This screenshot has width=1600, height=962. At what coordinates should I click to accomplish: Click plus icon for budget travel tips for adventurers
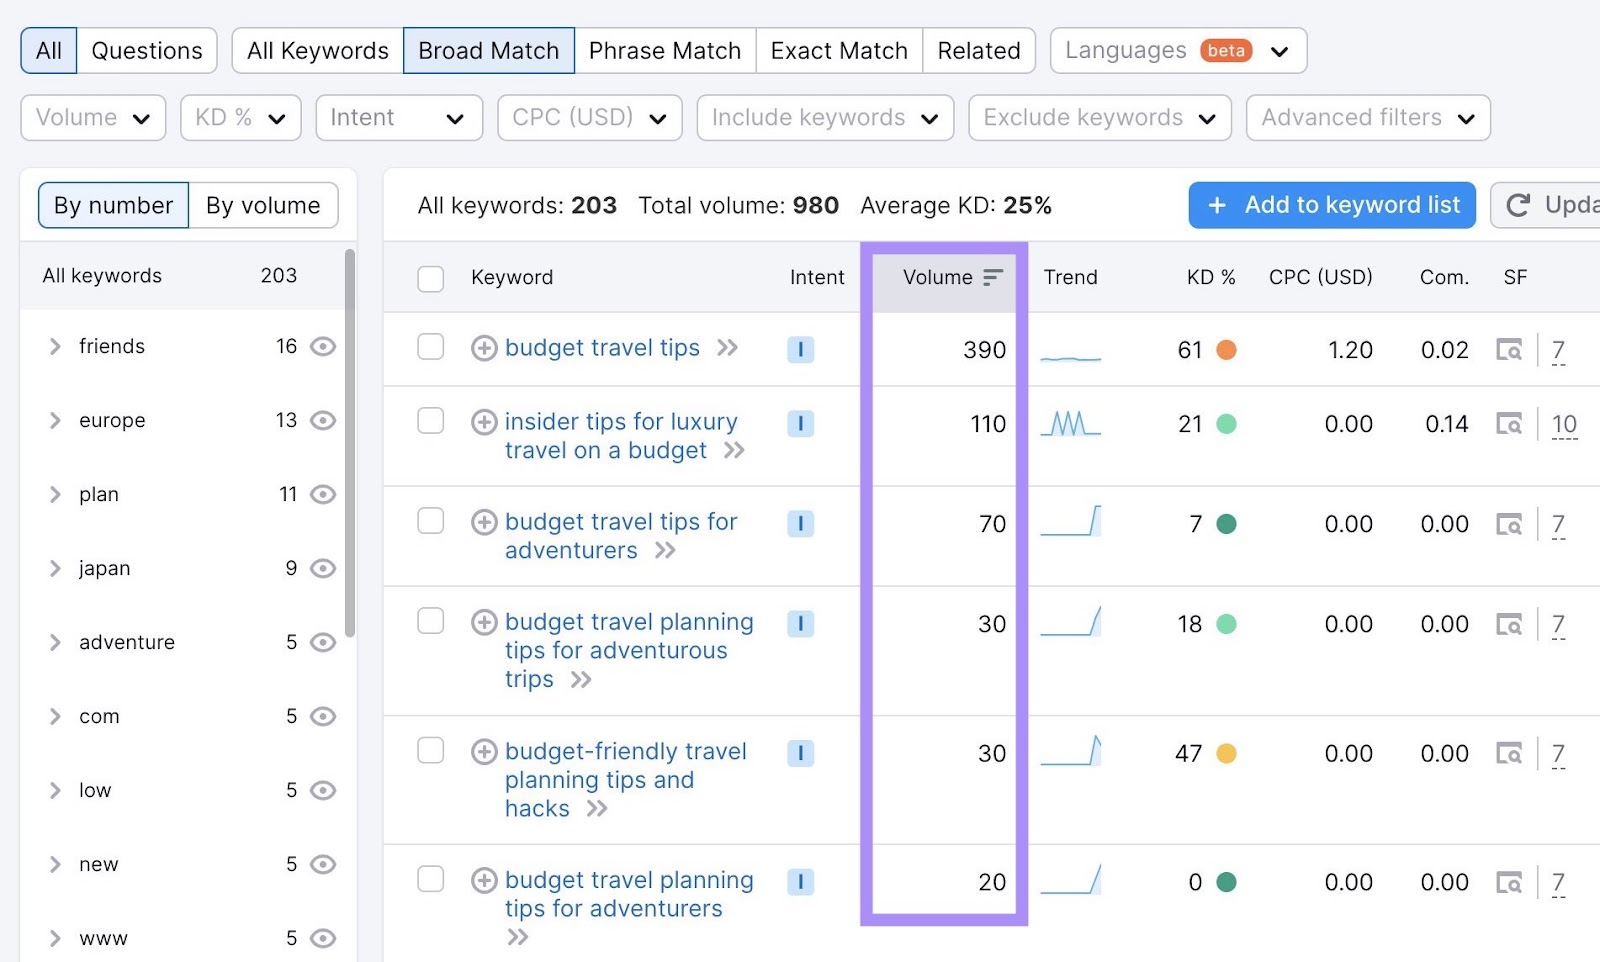(x=484, y=522)
